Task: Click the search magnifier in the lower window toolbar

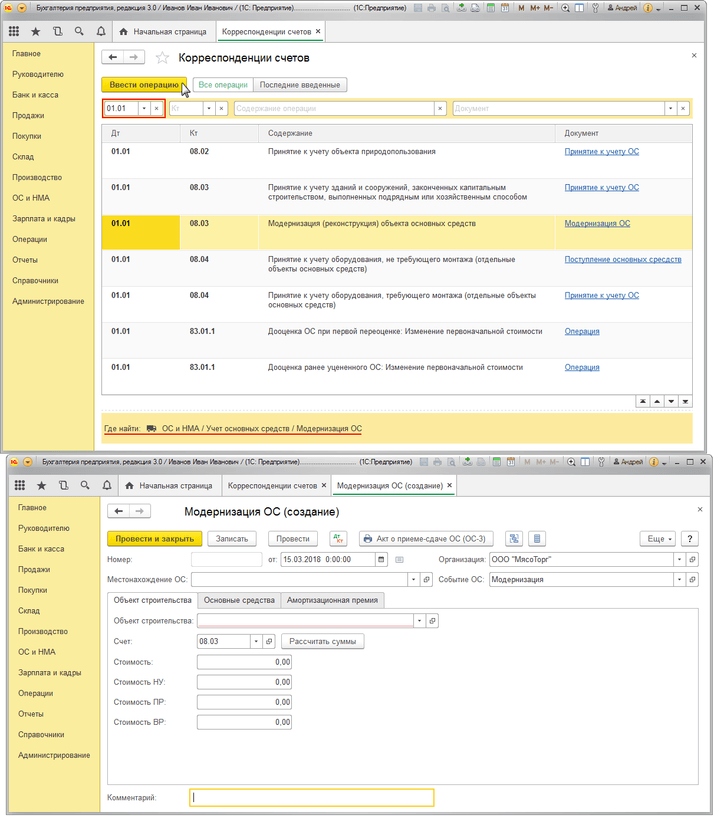Action: point(87,485)
